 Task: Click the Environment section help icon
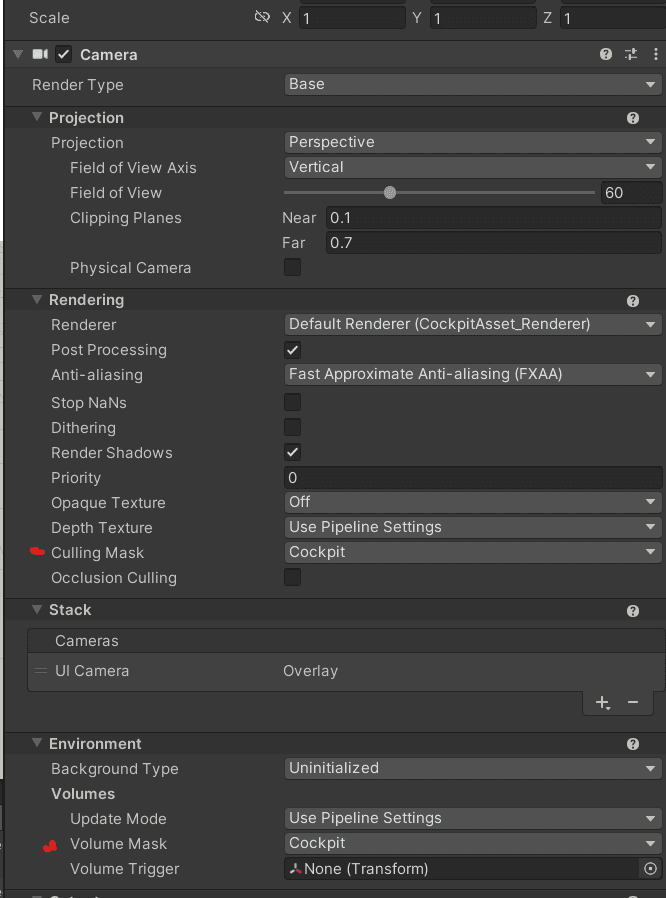click(x=633, y=744)
